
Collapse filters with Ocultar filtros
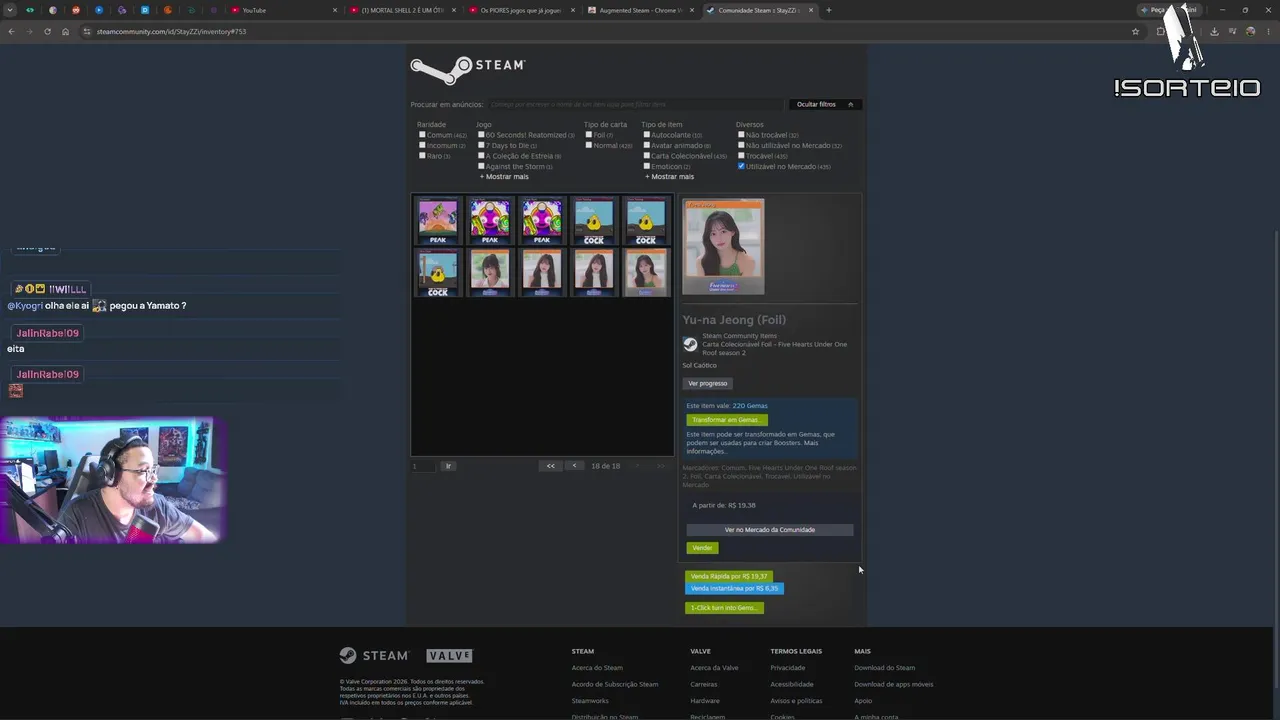point(825,104)
